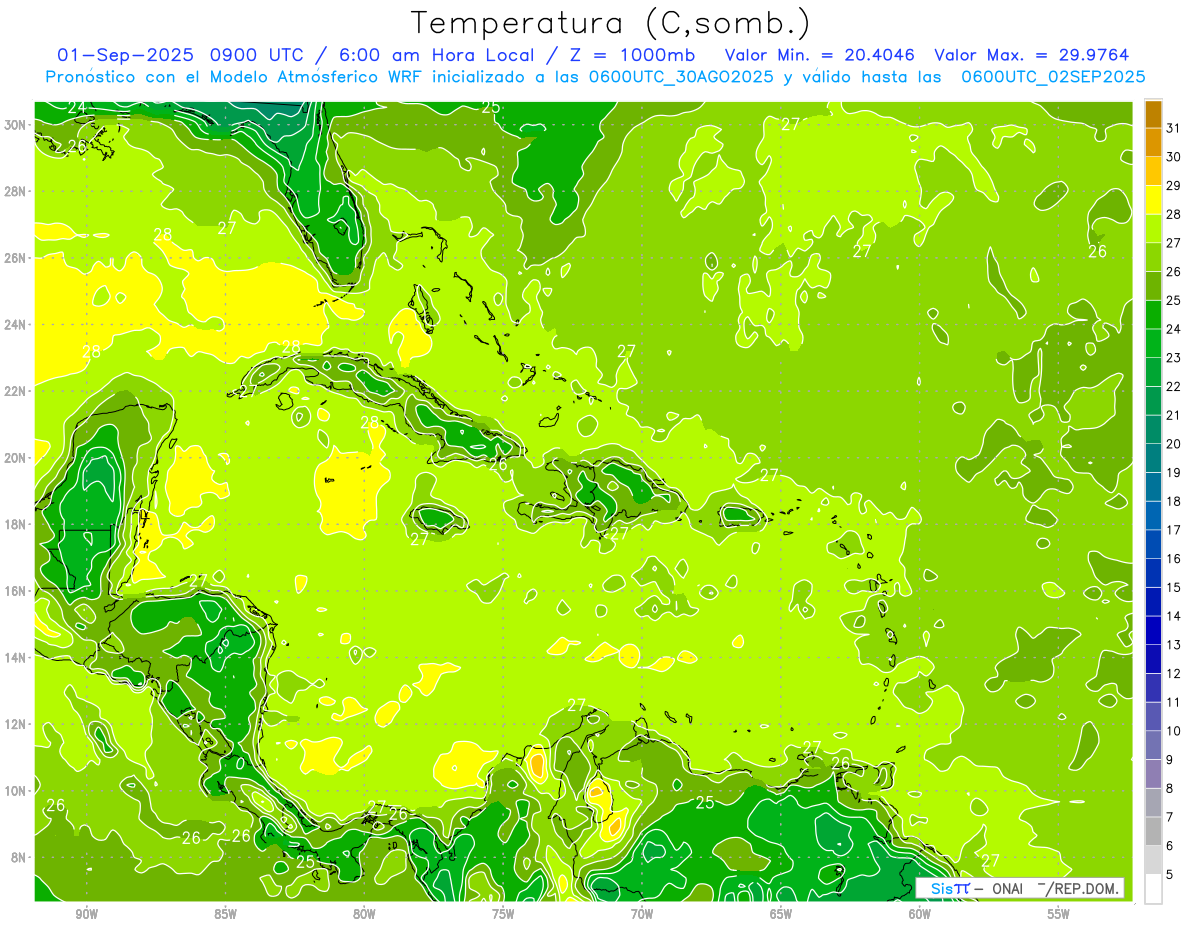Click the 8N latitude axis label
The width and height of the screenshot is (1200, 927).
[20, 857]
